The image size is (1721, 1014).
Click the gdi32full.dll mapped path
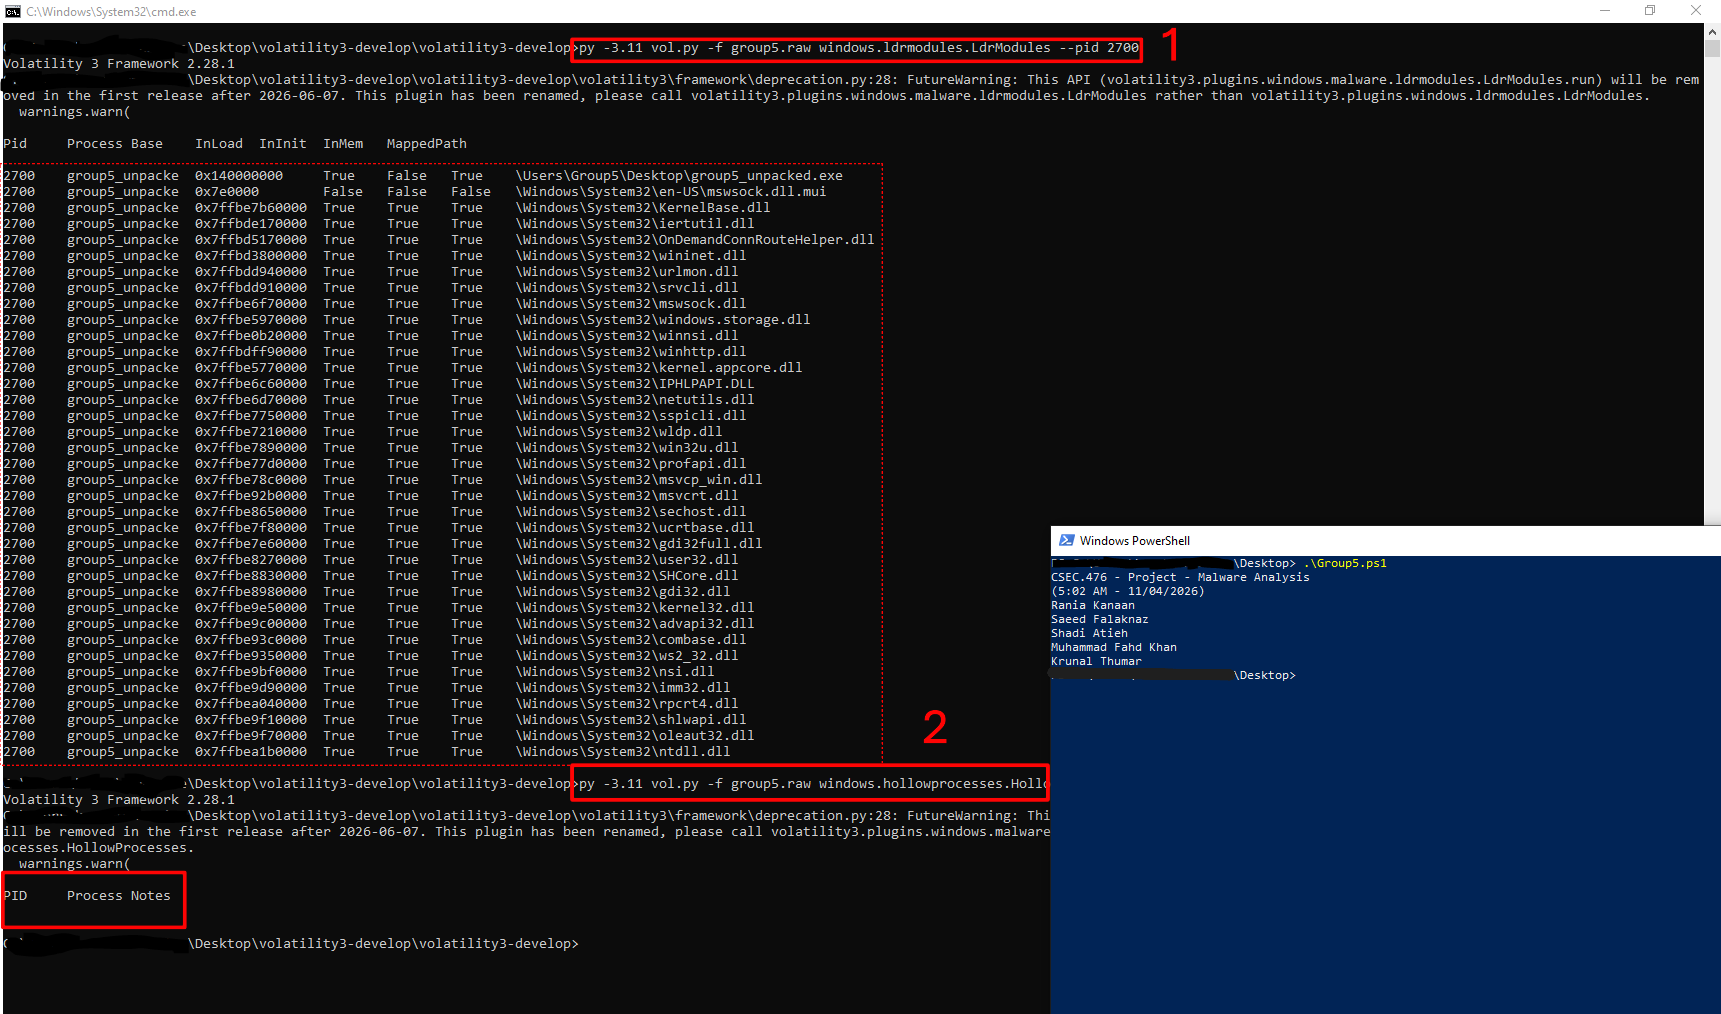(x=639, y=544)
